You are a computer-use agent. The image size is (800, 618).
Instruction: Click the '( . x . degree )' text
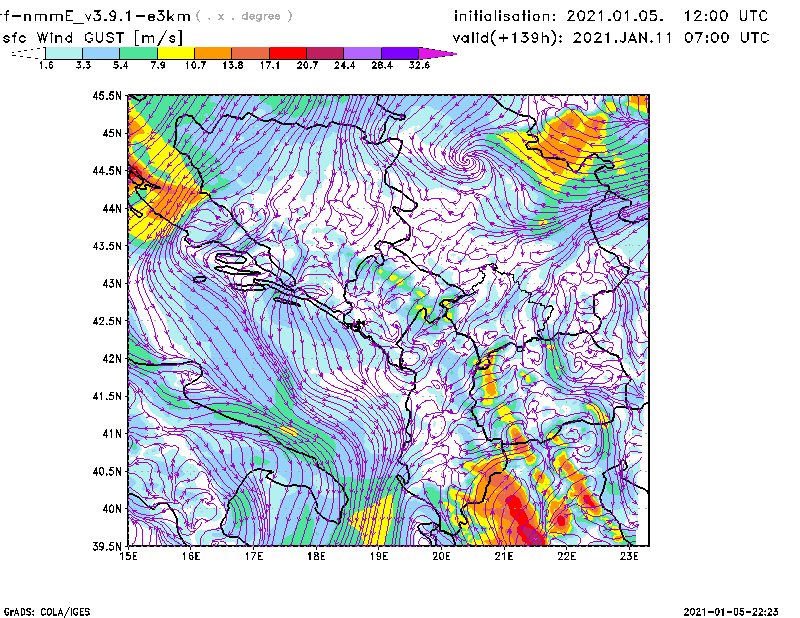[x=244, y=16]
